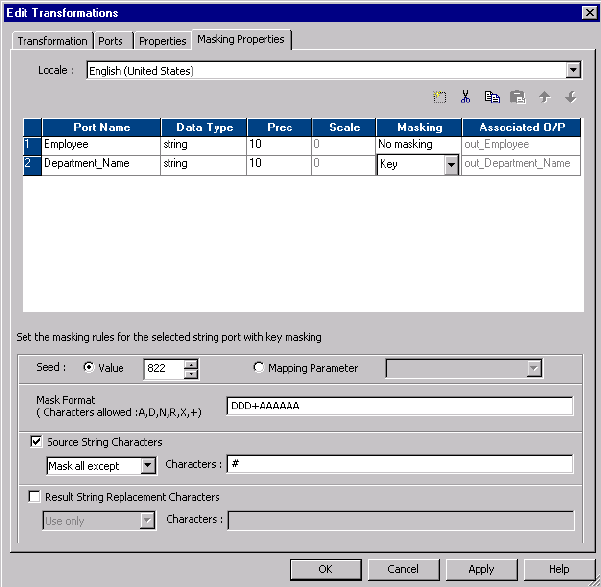Click the new port icon in toolbar
The height and width of the screenshot is (587, 601).
coord(440,97)
